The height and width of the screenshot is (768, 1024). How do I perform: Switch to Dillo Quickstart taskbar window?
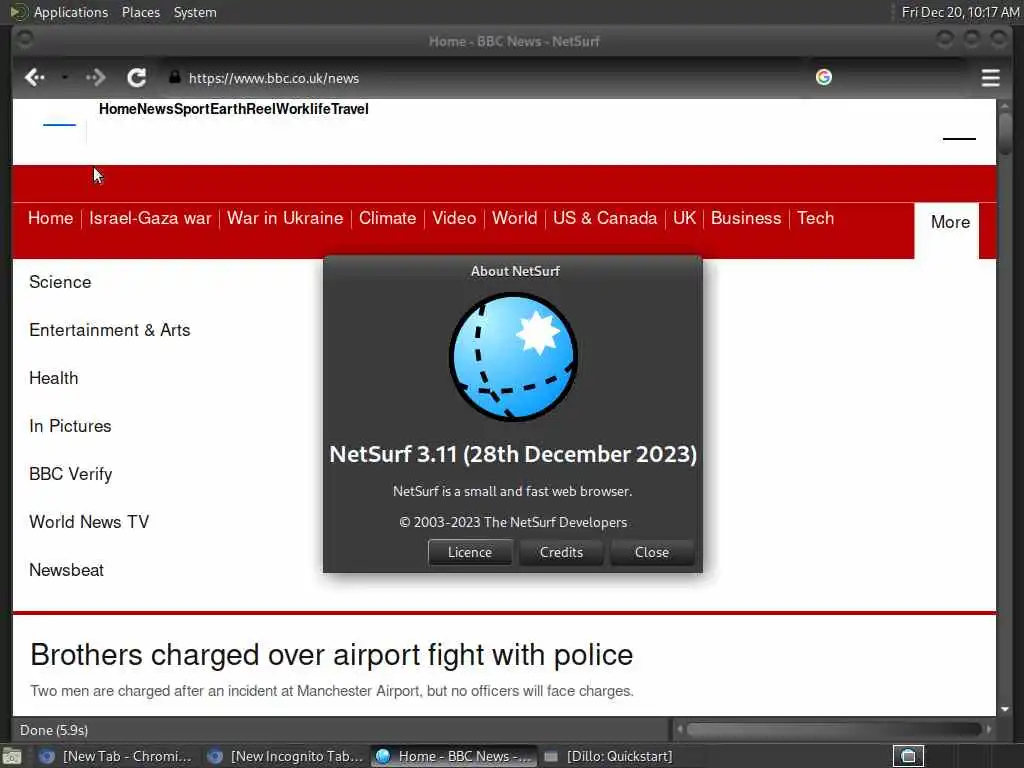(x=607, y=756)
